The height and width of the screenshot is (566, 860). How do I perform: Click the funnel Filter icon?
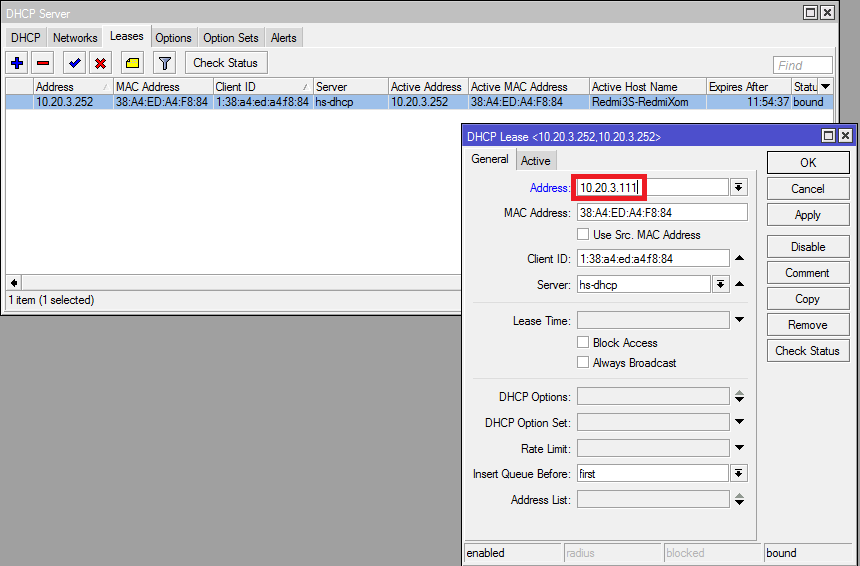click(165, 63)
